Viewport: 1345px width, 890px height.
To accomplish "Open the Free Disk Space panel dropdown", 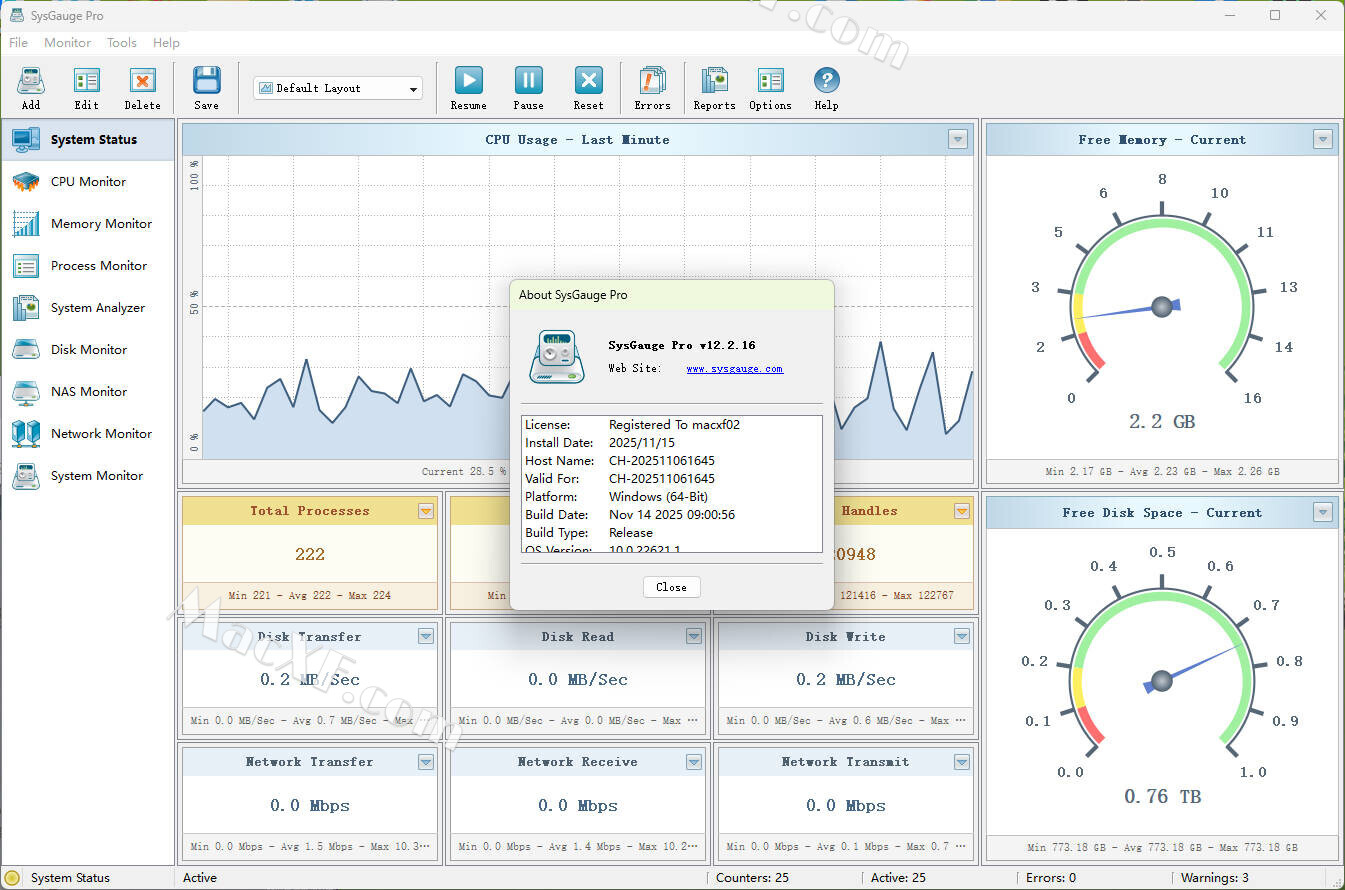I will coord(1323,513).
